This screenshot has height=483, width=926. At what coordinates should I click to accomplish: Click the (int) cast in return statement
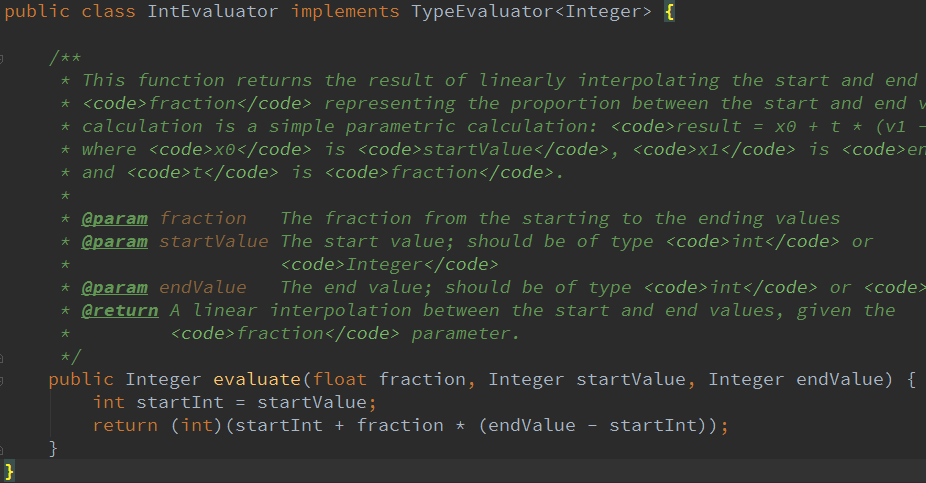191,426
